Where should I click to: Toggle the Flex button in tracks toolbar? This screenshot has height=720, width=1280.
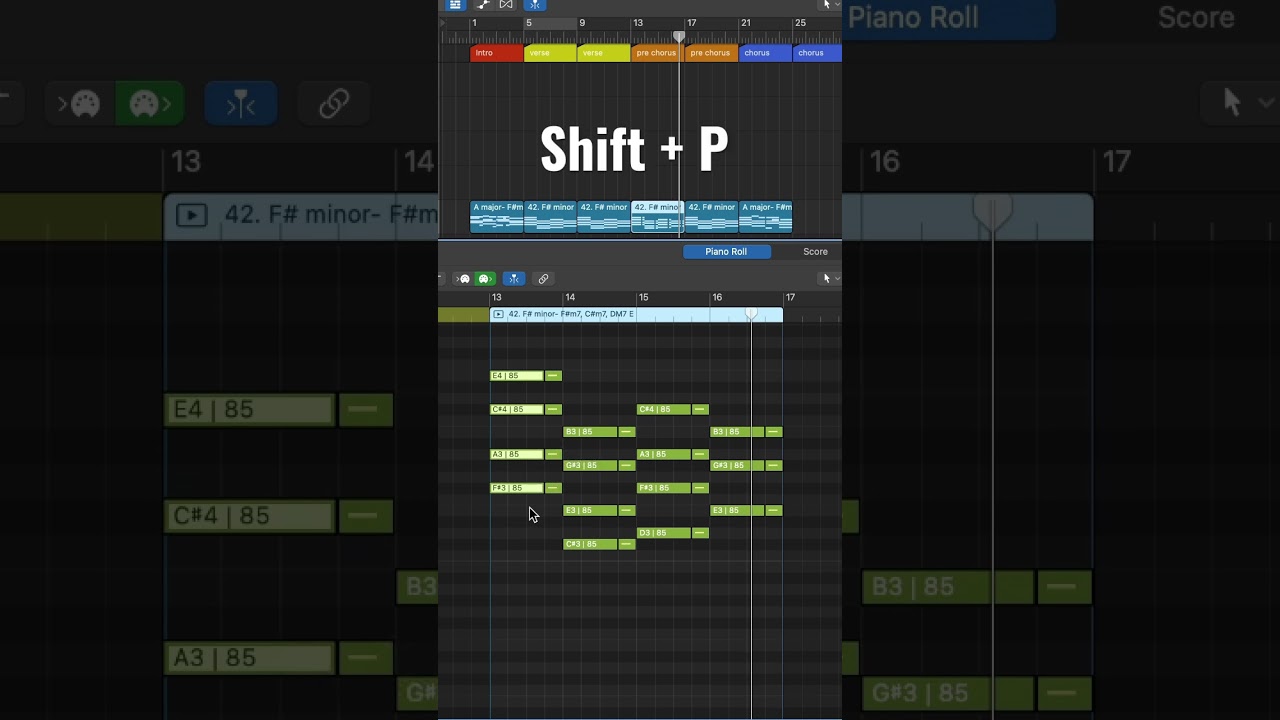point(506,5)
